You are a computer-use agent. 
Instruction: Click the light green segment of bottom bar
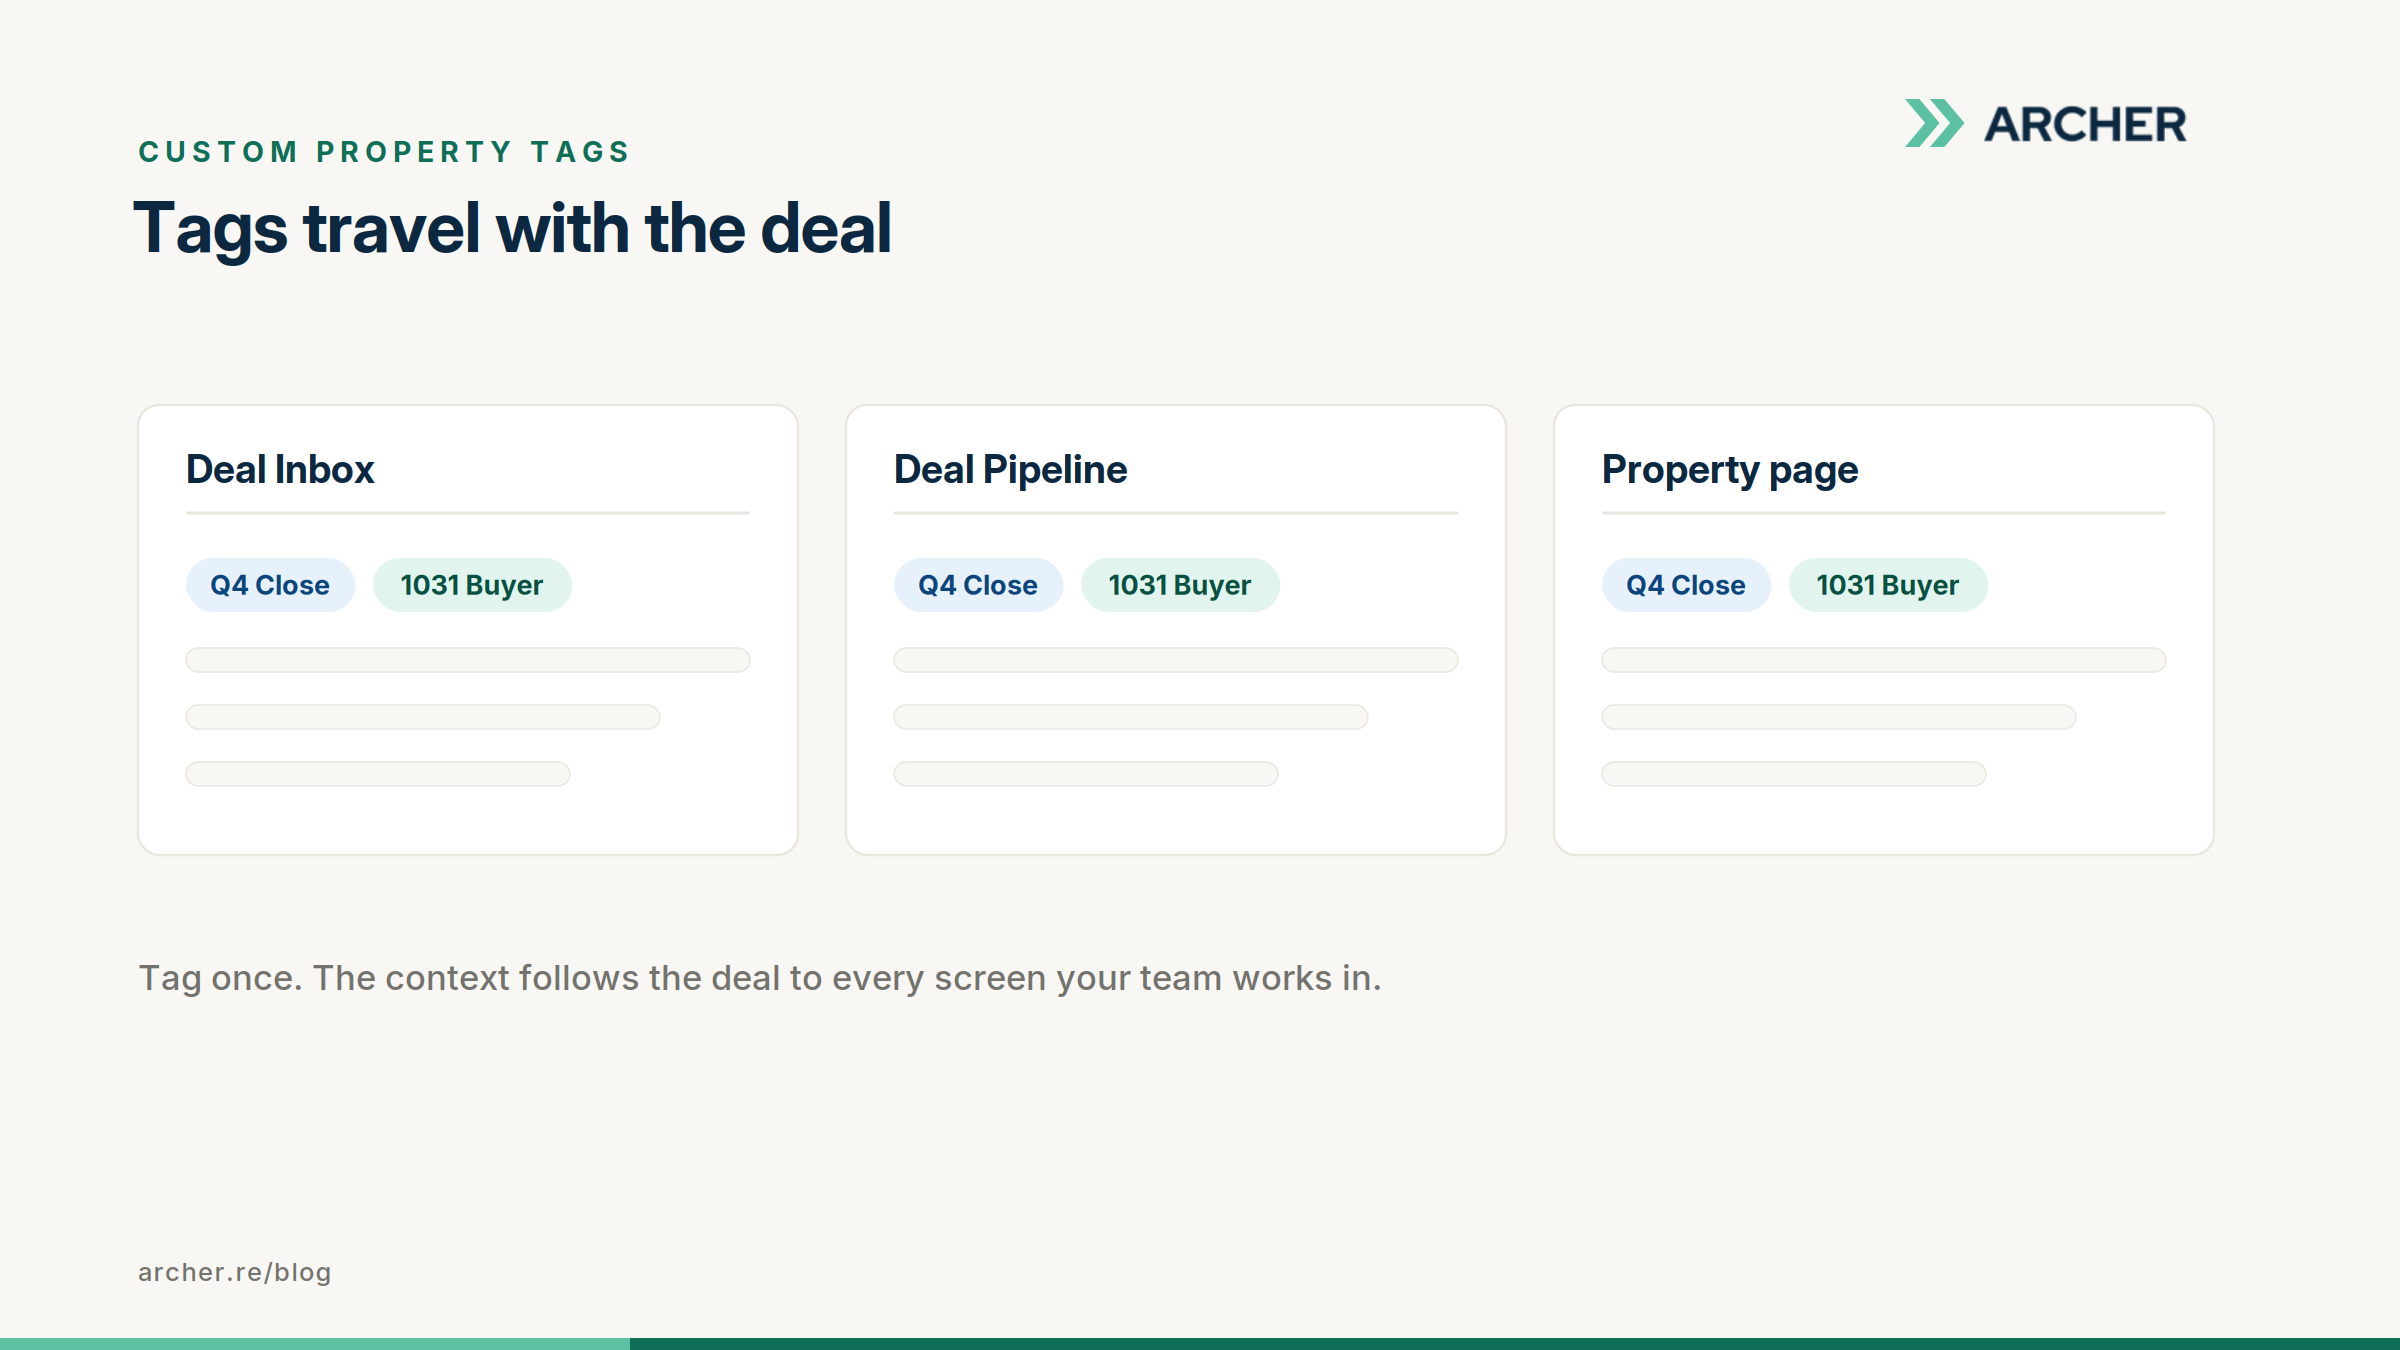pyautogui.click(x=315, y=1344)
